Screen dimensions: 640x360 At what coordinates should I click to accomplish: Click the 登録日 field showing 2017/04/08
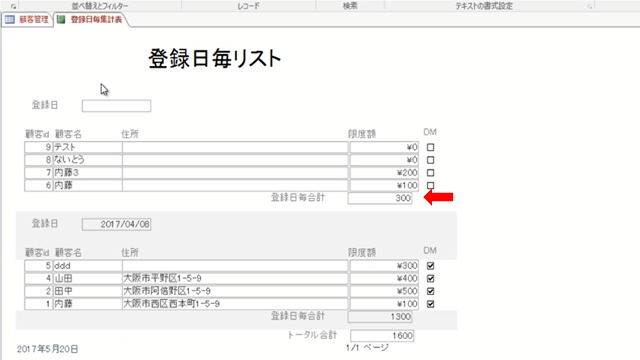[x=116, y=224]
